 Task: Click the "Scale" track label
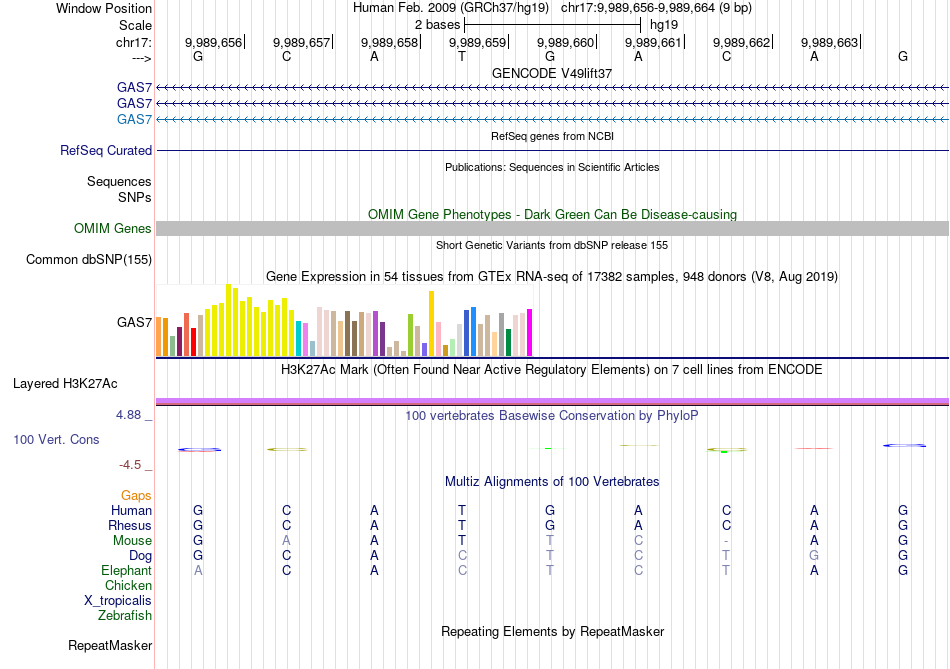135,25
